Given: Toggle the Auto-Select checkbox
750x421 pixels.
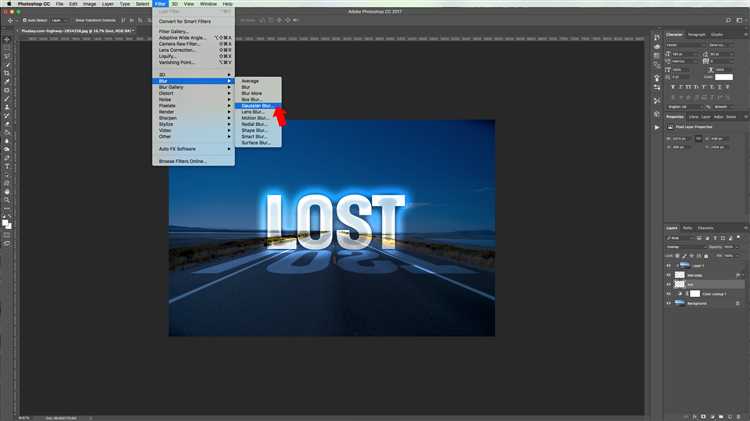Looking at the screenshot, I should [x=25, y=20].
